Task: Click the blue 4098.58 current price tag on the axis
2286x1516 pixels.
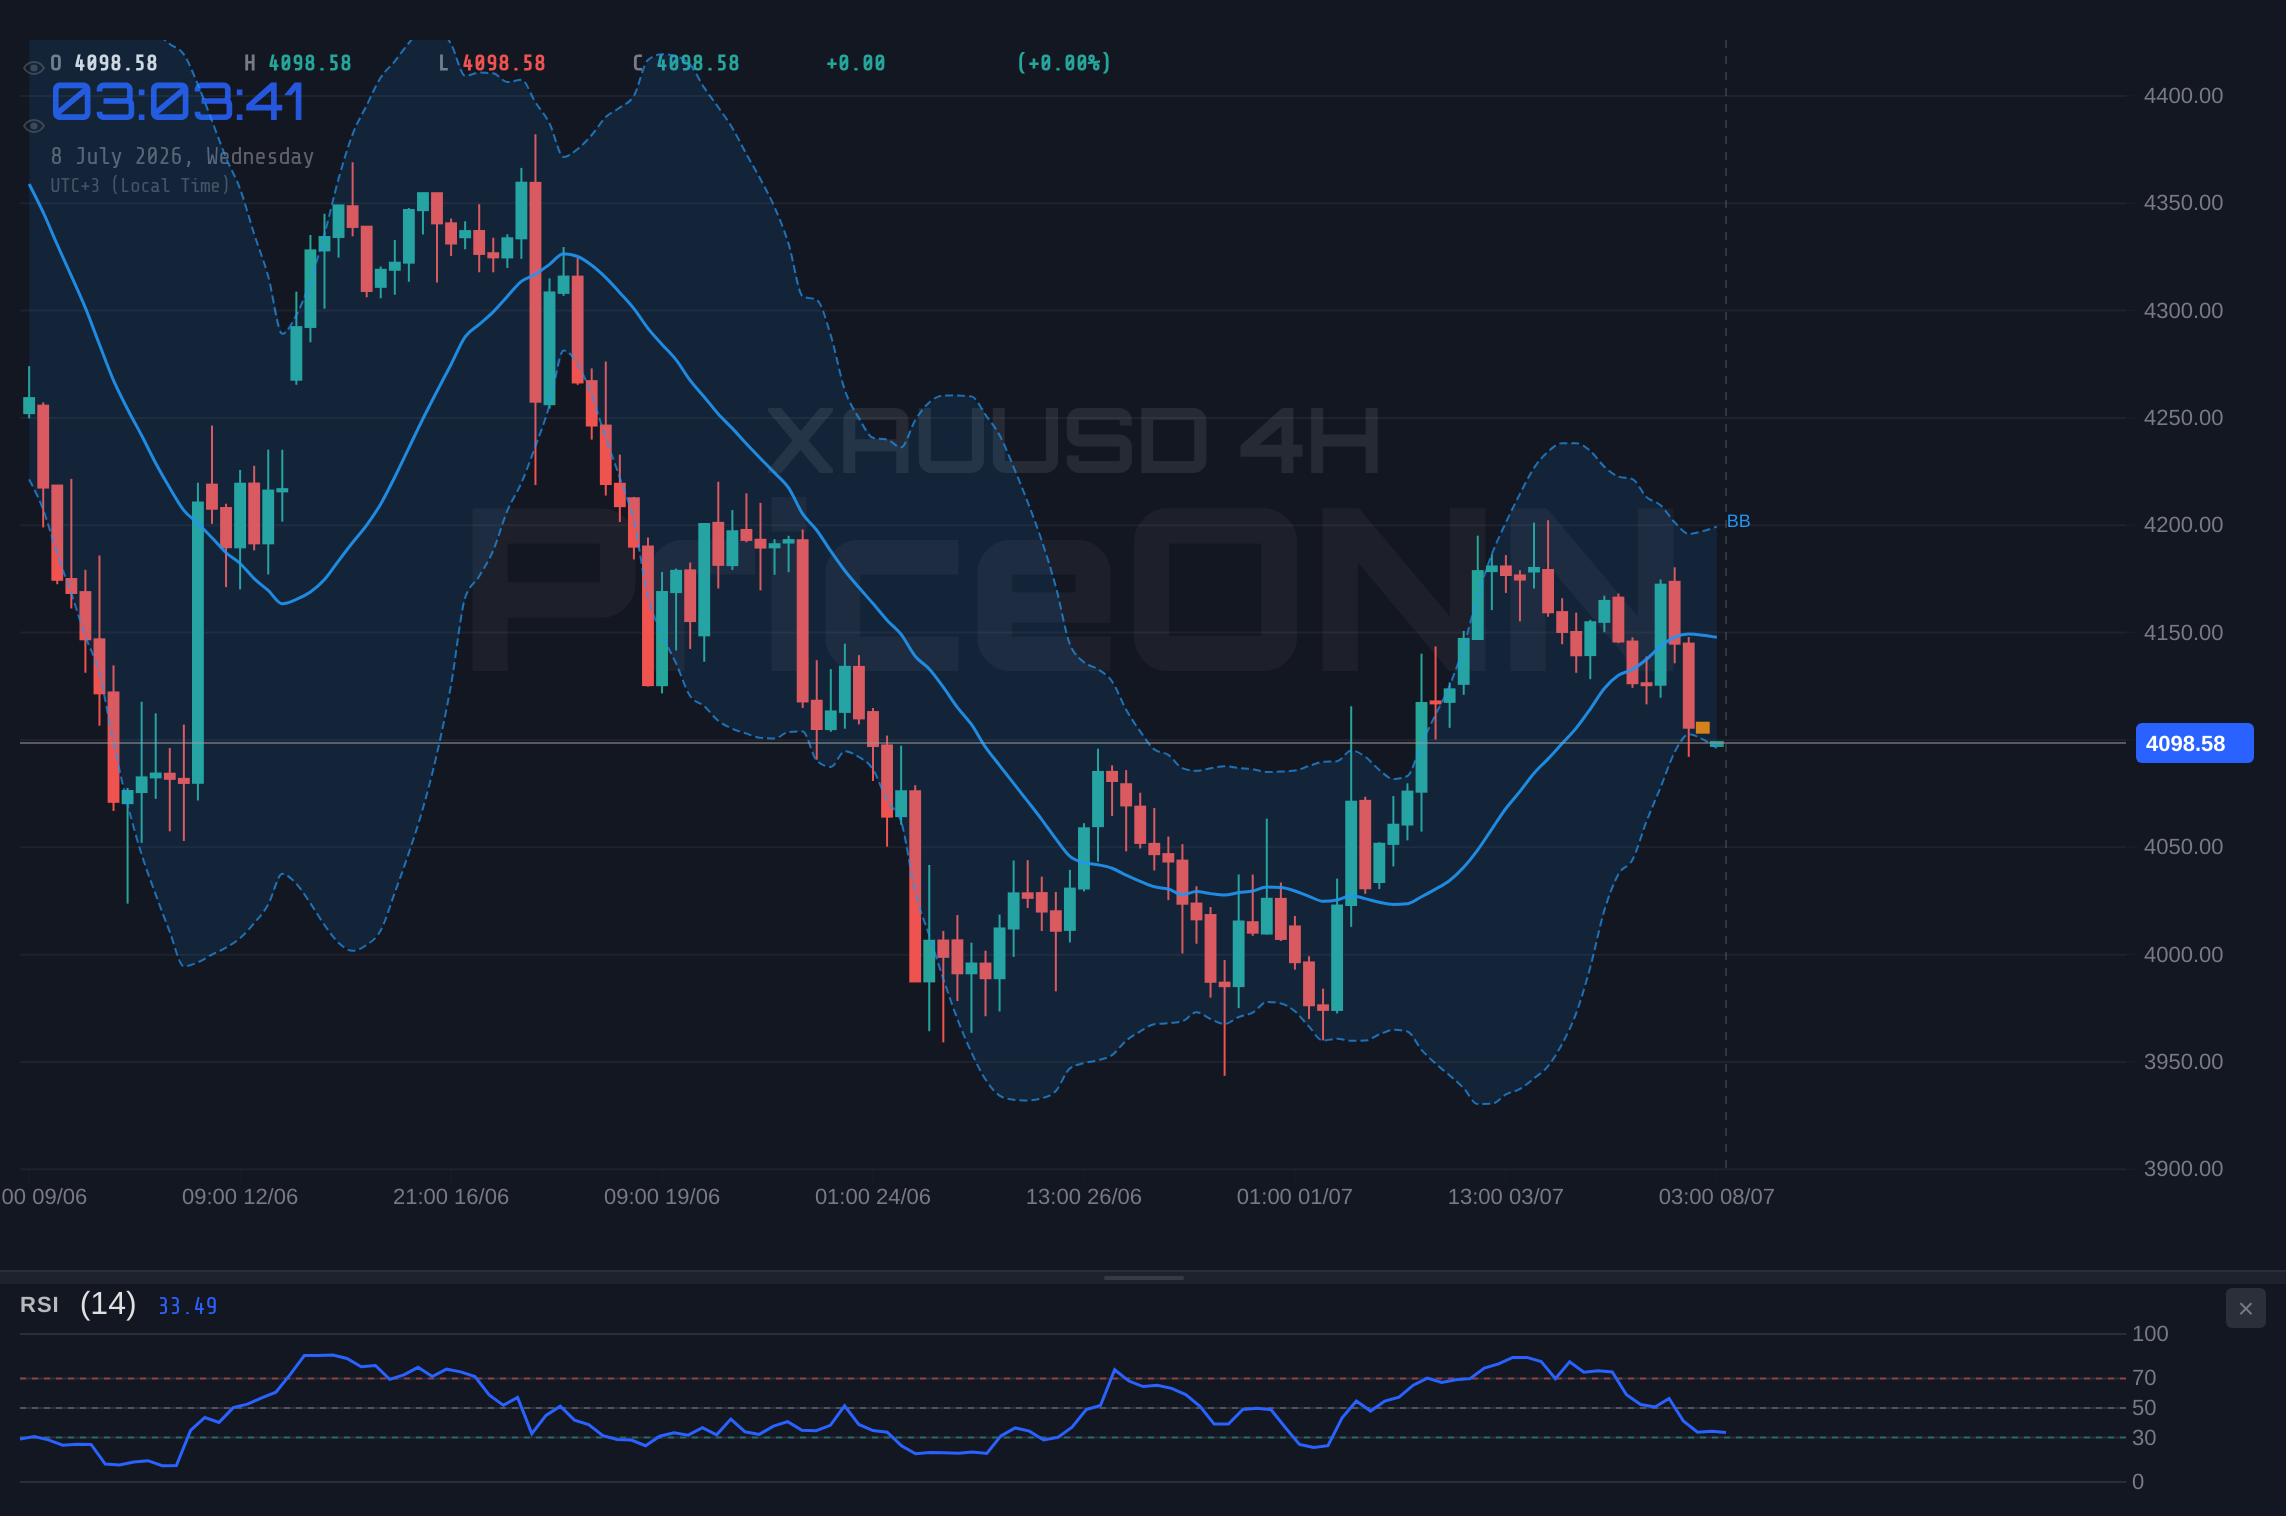Action: [x=2194, y=743]
